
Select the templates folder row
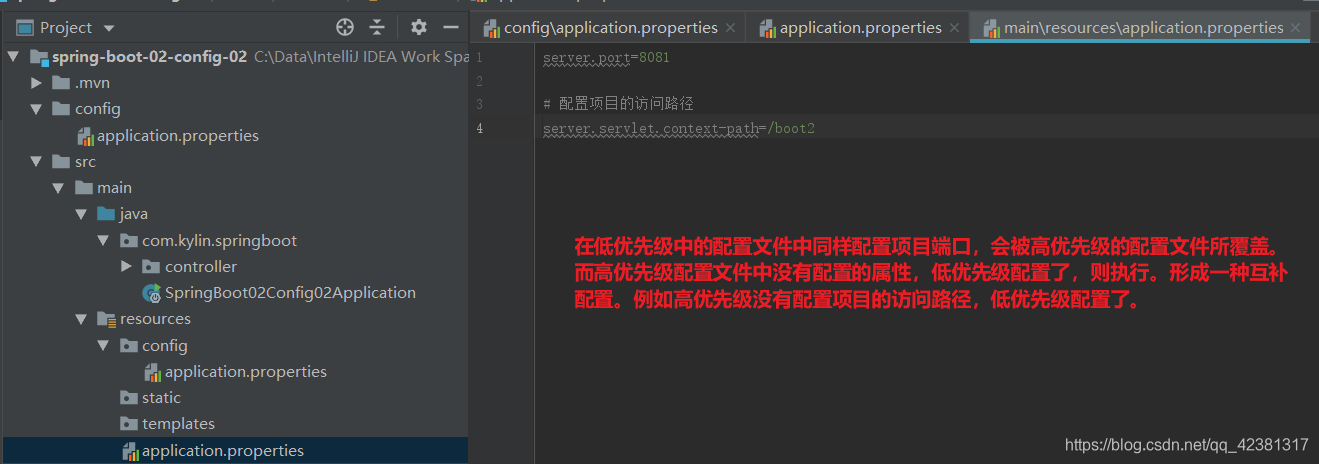(234, 423)
